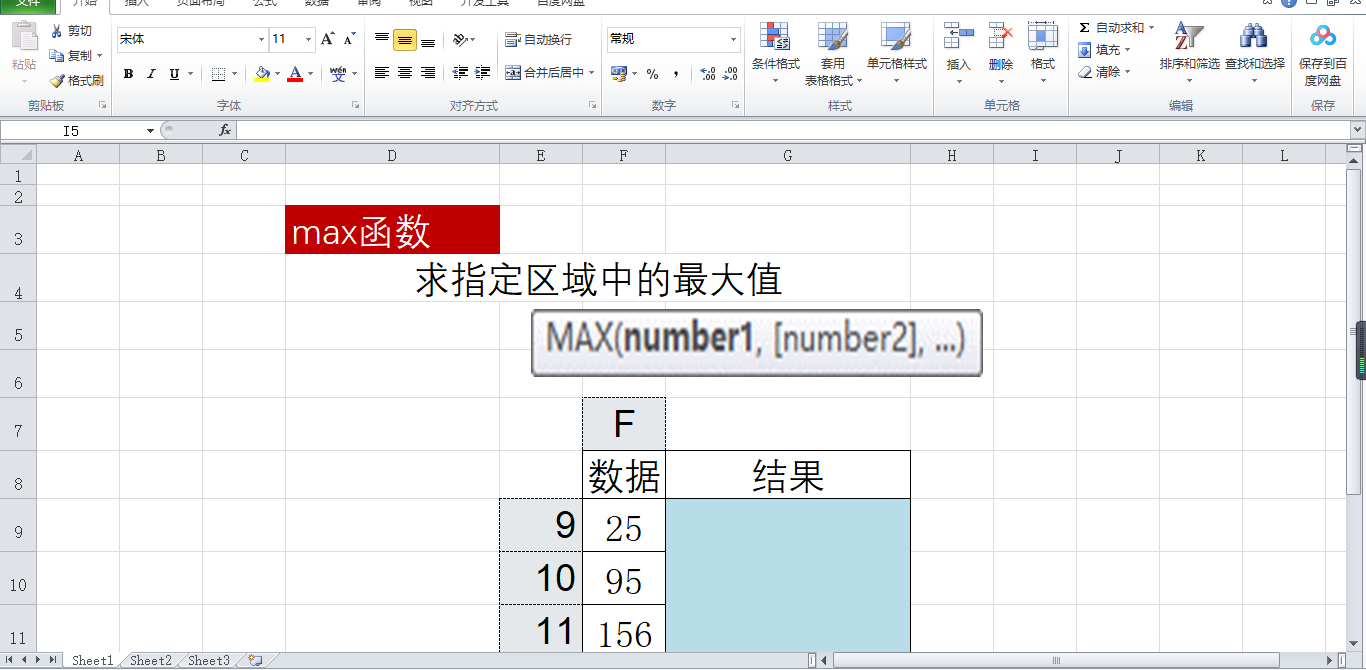The image size is (1366, 670).
Task: Click the Delete cells (删除) icon
Action: pos(1001,37)
